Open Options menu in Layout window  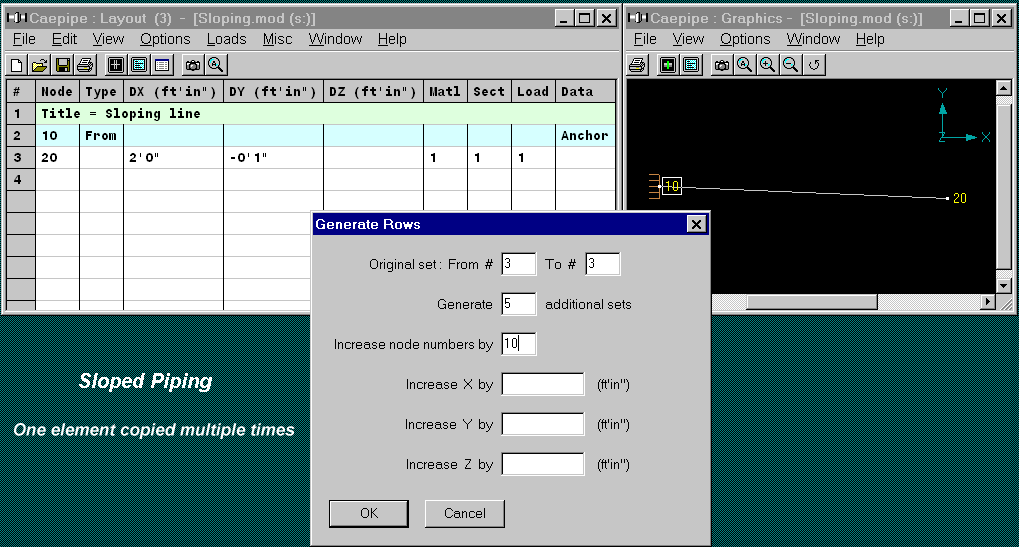[x=165, y=39]
